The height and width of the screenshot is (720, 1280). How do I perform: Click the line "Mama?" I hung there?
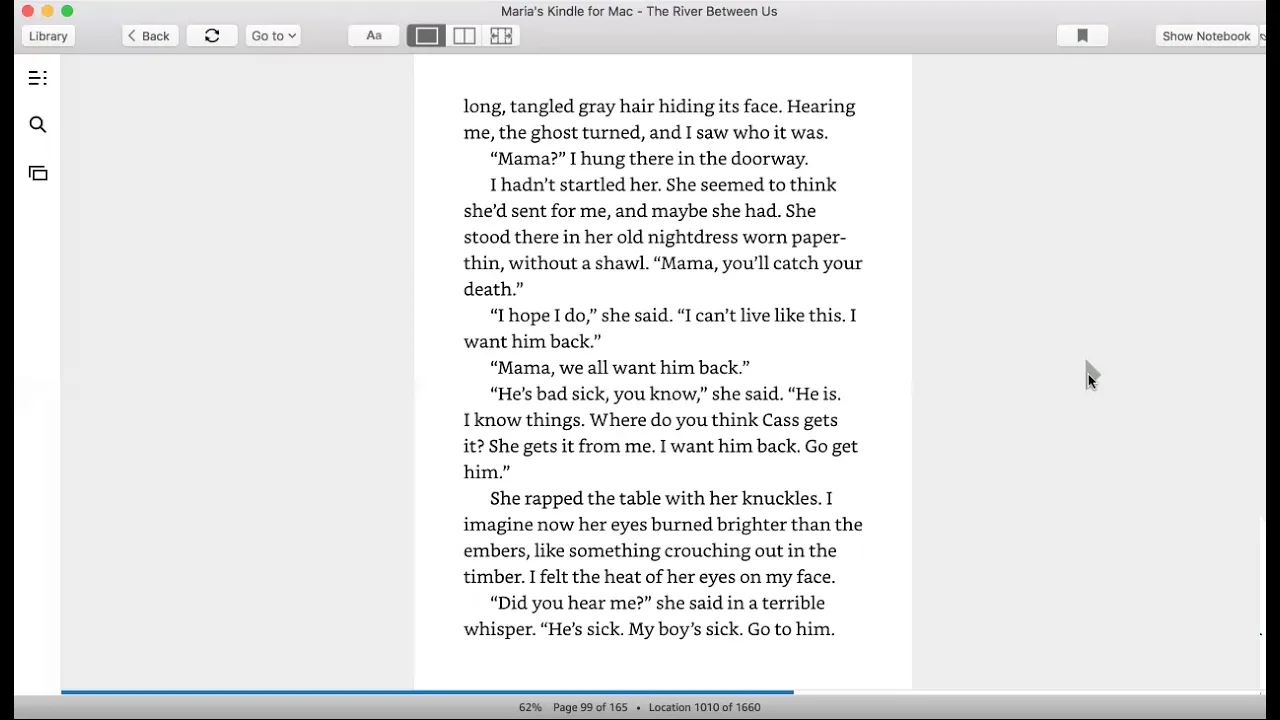pos(649,158)
